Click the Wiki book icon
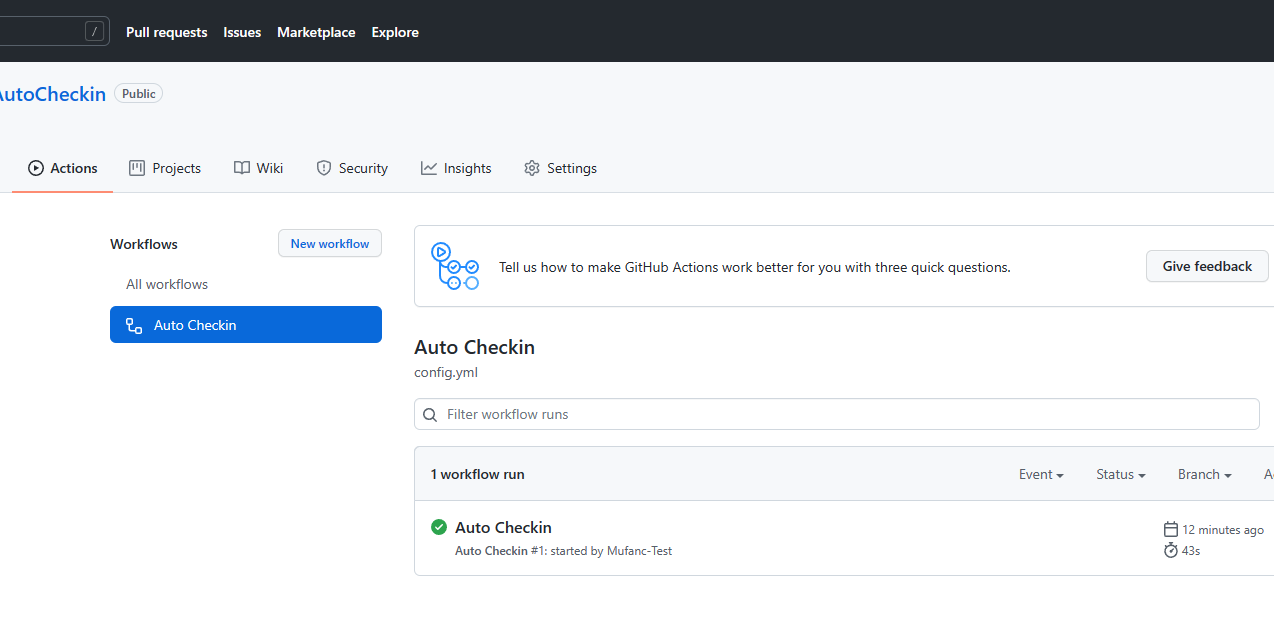 (x=242, y=168)
